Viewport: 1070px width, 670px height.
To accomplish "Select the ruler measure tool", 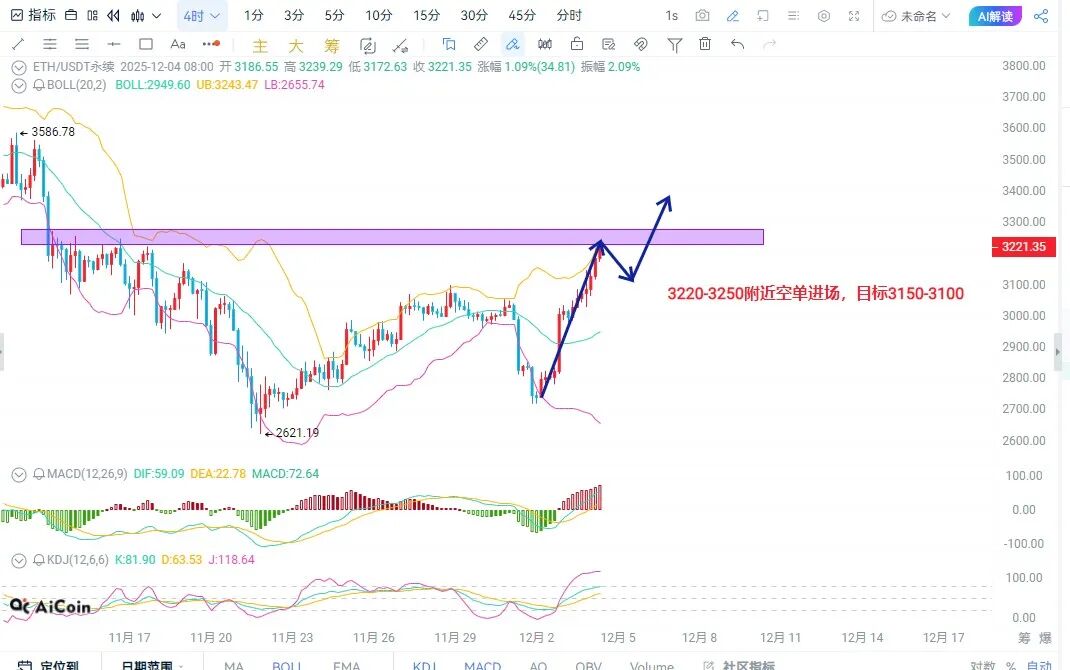I will [480, 44].
